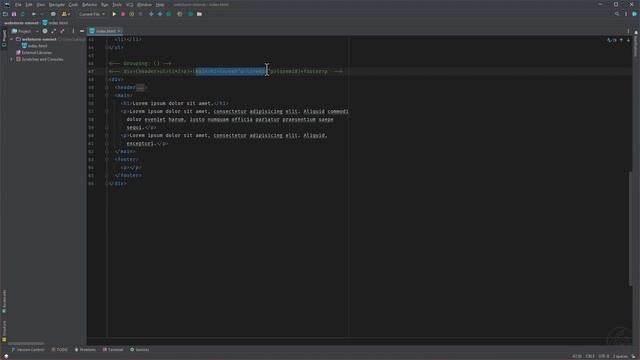Go to previous highlighted error arrow
Image resolution: width=640 pixels, height=360 pixels.
coord(621,40)
